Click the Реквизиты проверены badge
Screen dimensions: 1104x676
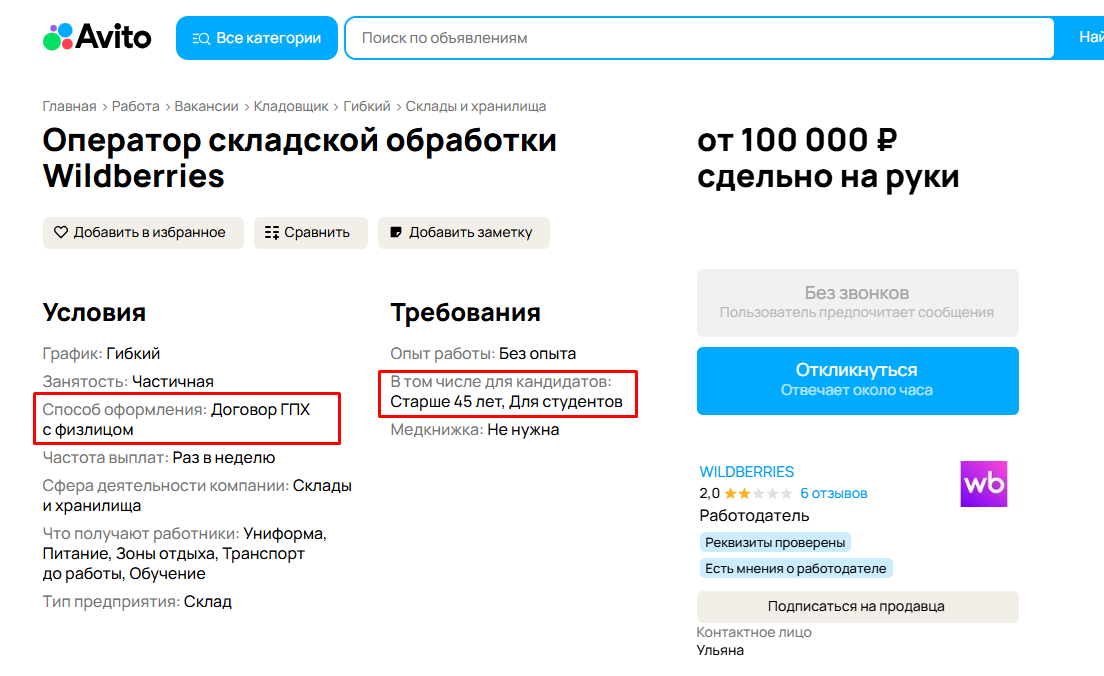775,542
